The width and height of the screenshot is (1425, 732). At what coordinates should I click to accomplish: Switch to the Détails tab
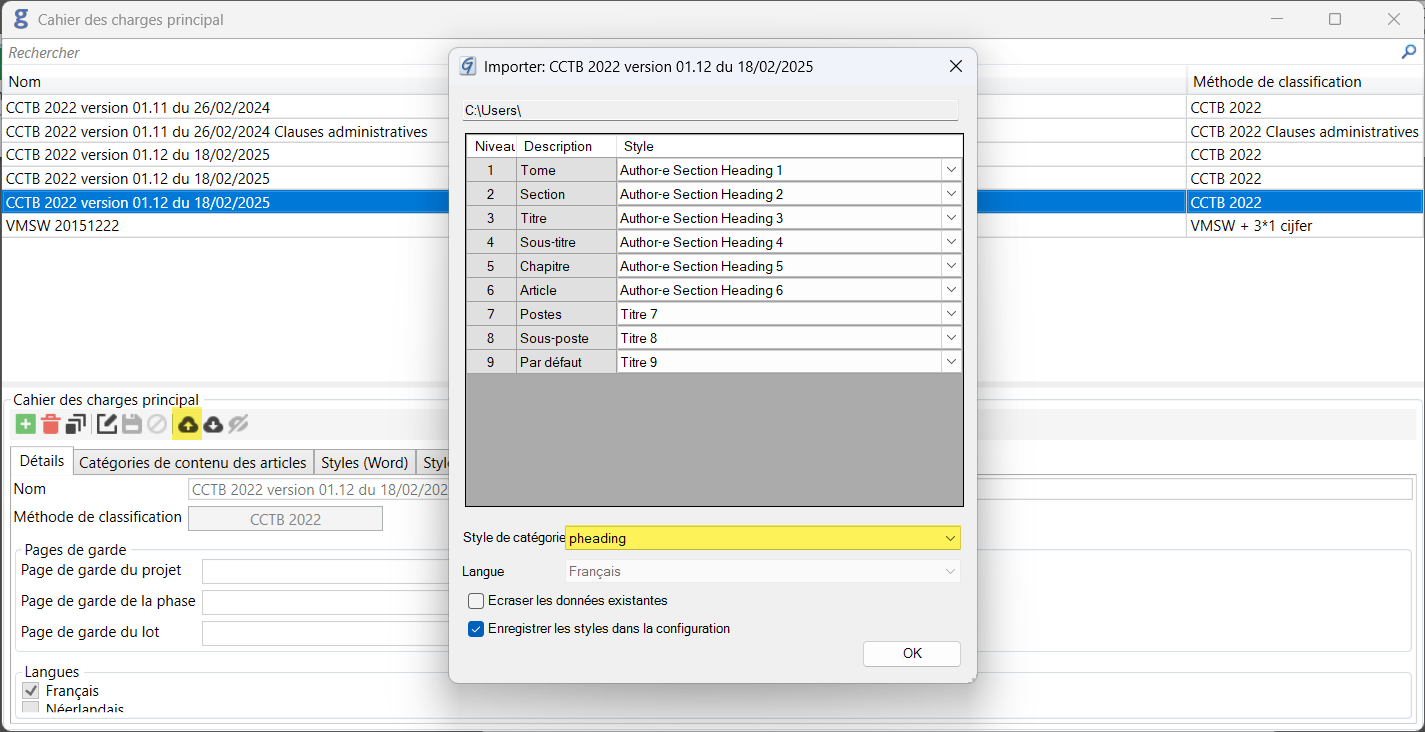pyautogui.click(x=42, y=461)
